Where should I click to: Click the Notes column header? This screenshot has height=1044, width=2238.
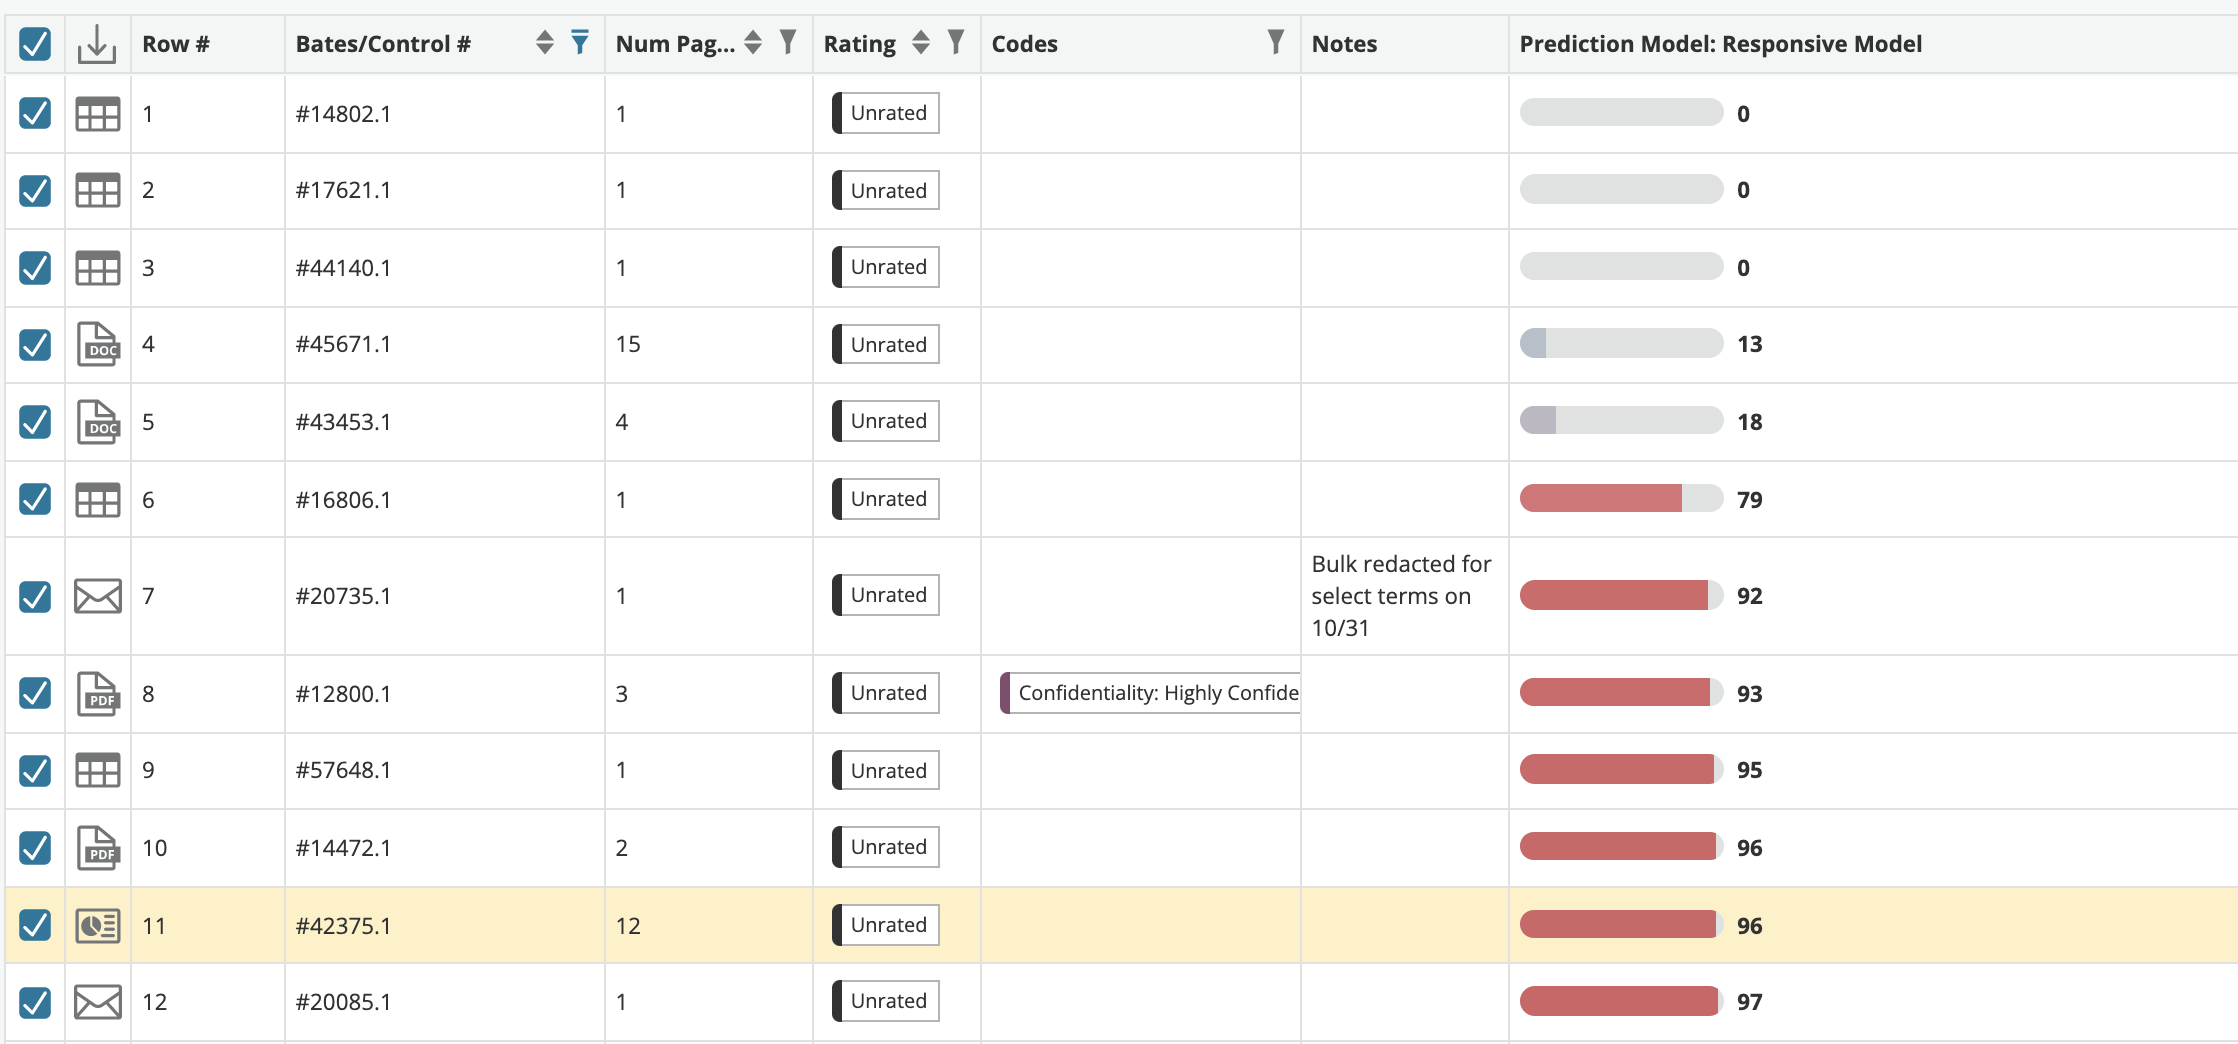(1344, 44)
